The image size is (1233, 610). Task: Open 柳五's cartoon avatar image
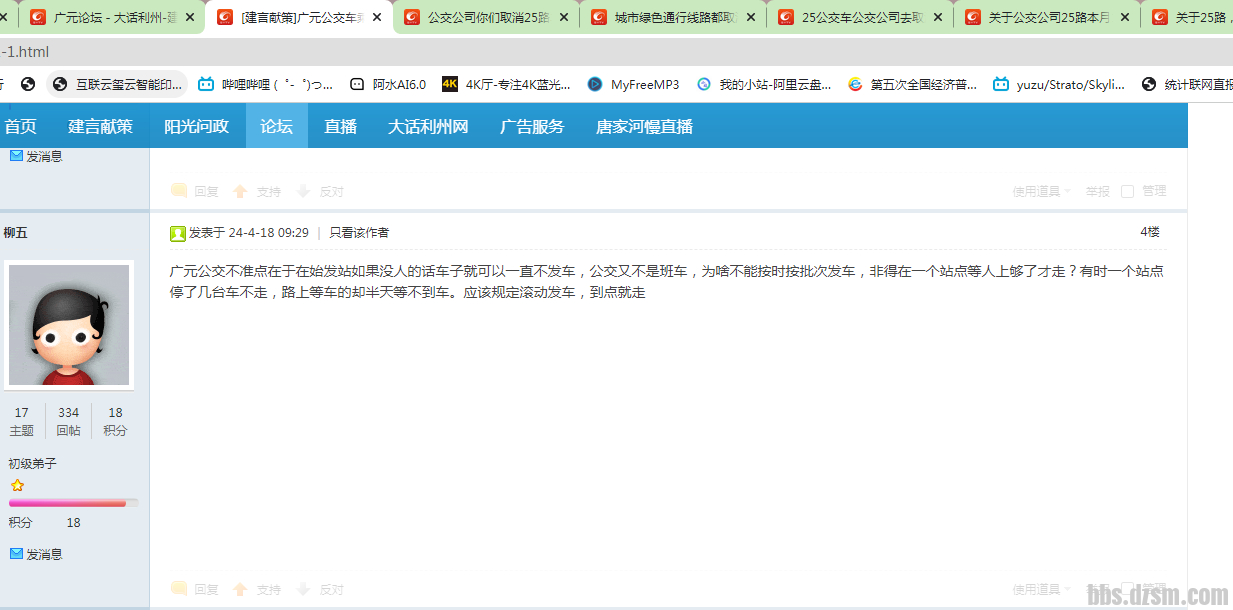click(x=69, y=325)
